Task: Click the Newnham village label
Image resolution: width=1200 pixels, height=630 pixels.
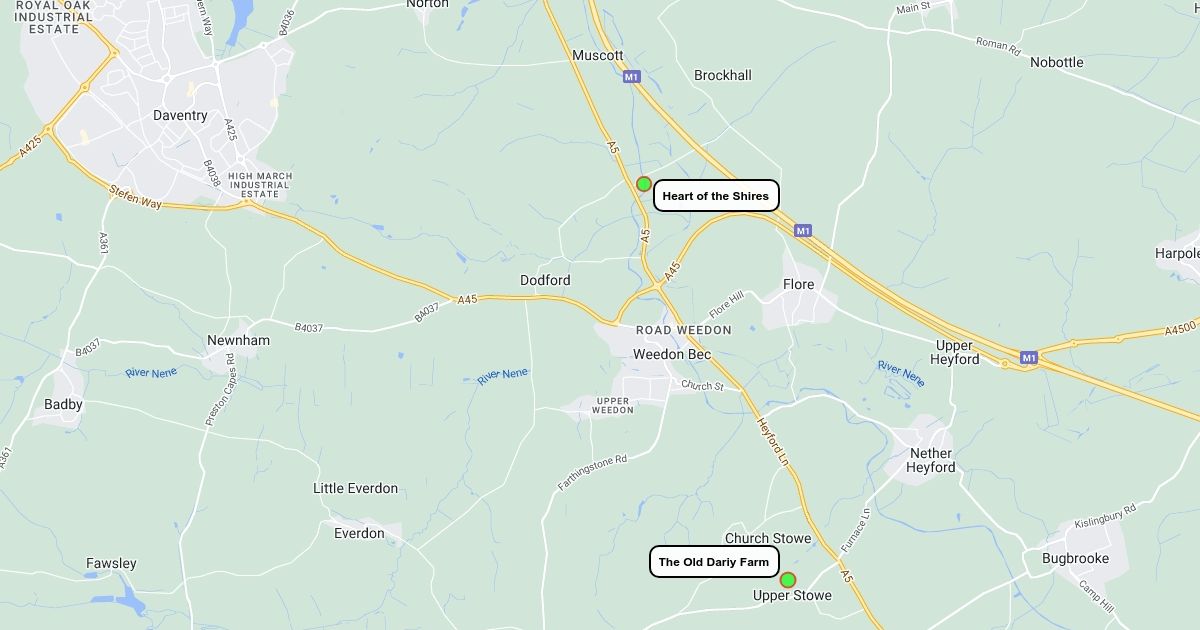Action: coord(238,340)
